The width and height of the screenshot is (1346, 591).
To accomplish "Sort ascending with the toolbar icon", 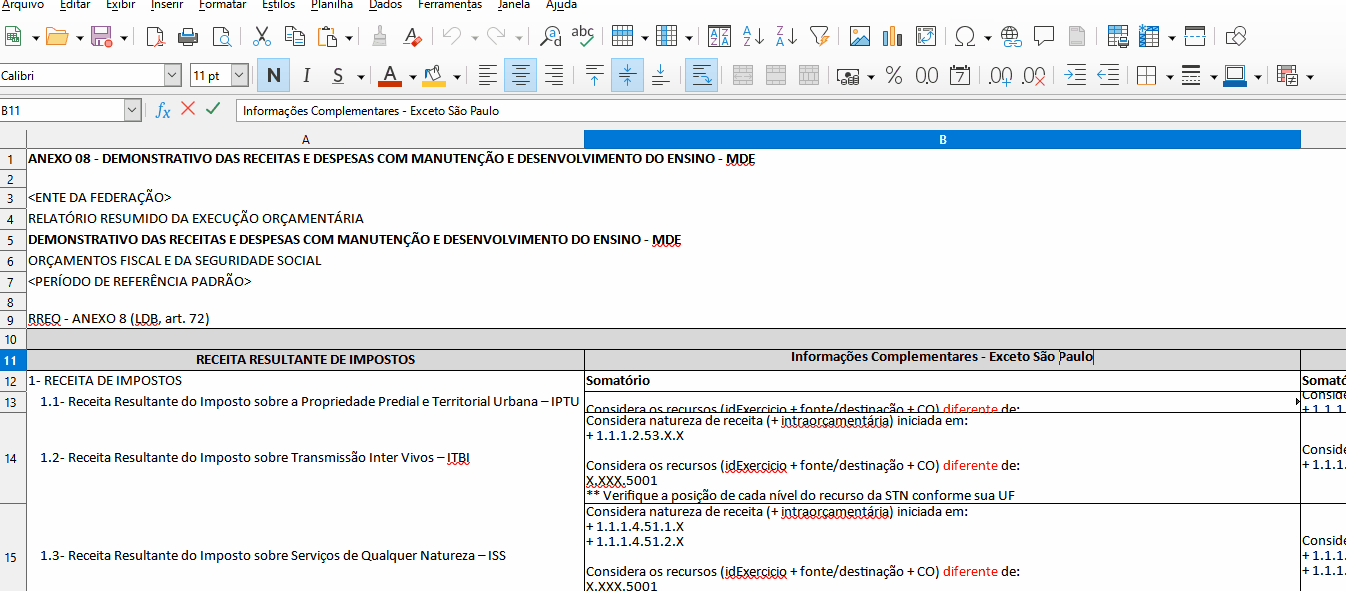I will pyautogui.click(x=753, y=37).
